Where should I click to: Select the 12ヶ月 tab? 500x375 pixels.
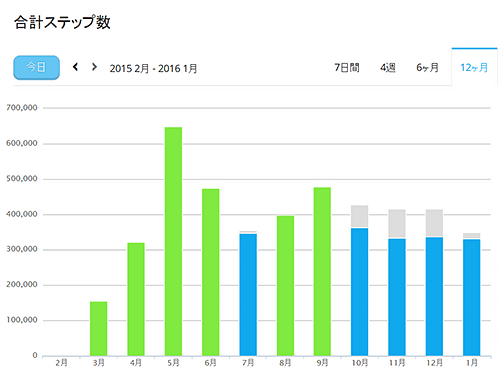click(x=474, y=68)
